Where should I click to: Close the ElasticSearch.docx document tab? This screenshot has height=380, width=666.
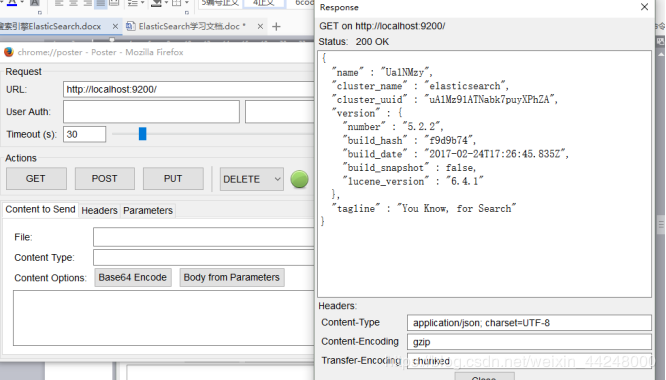[115, 26]
